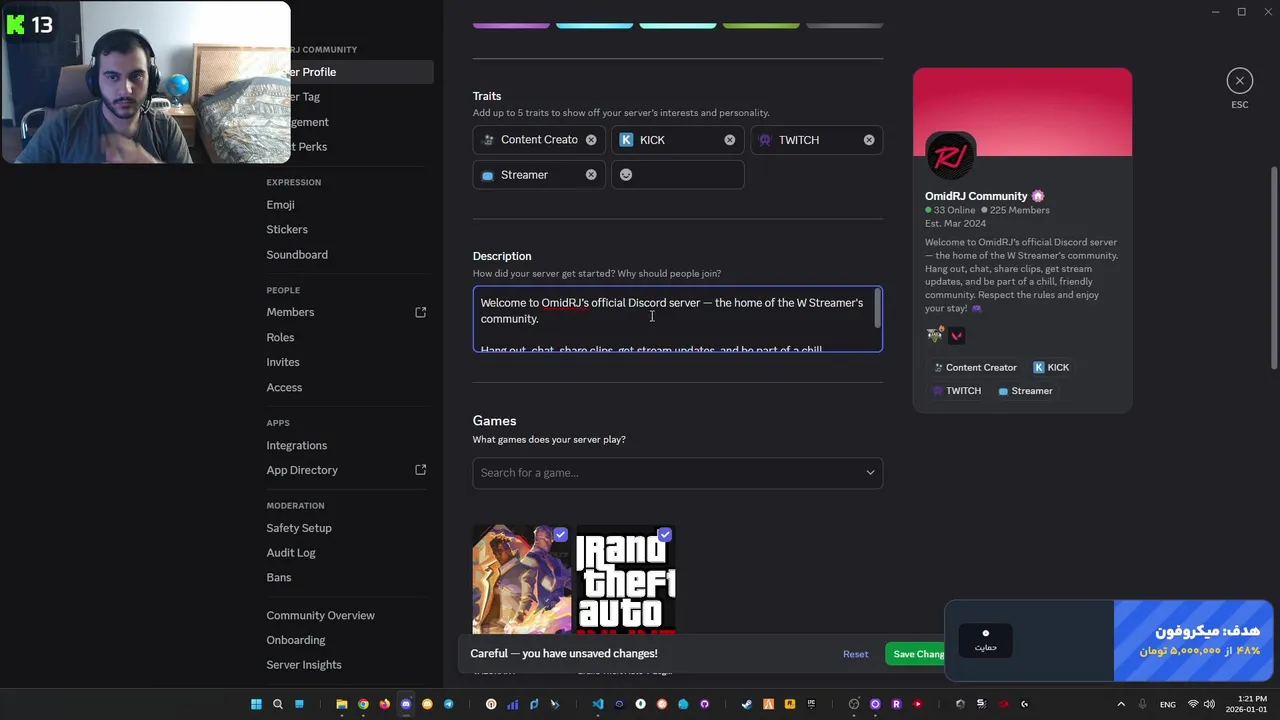Open the Stickers settings page
Viewport: 1280px width, 720px height.
[287, 230]
